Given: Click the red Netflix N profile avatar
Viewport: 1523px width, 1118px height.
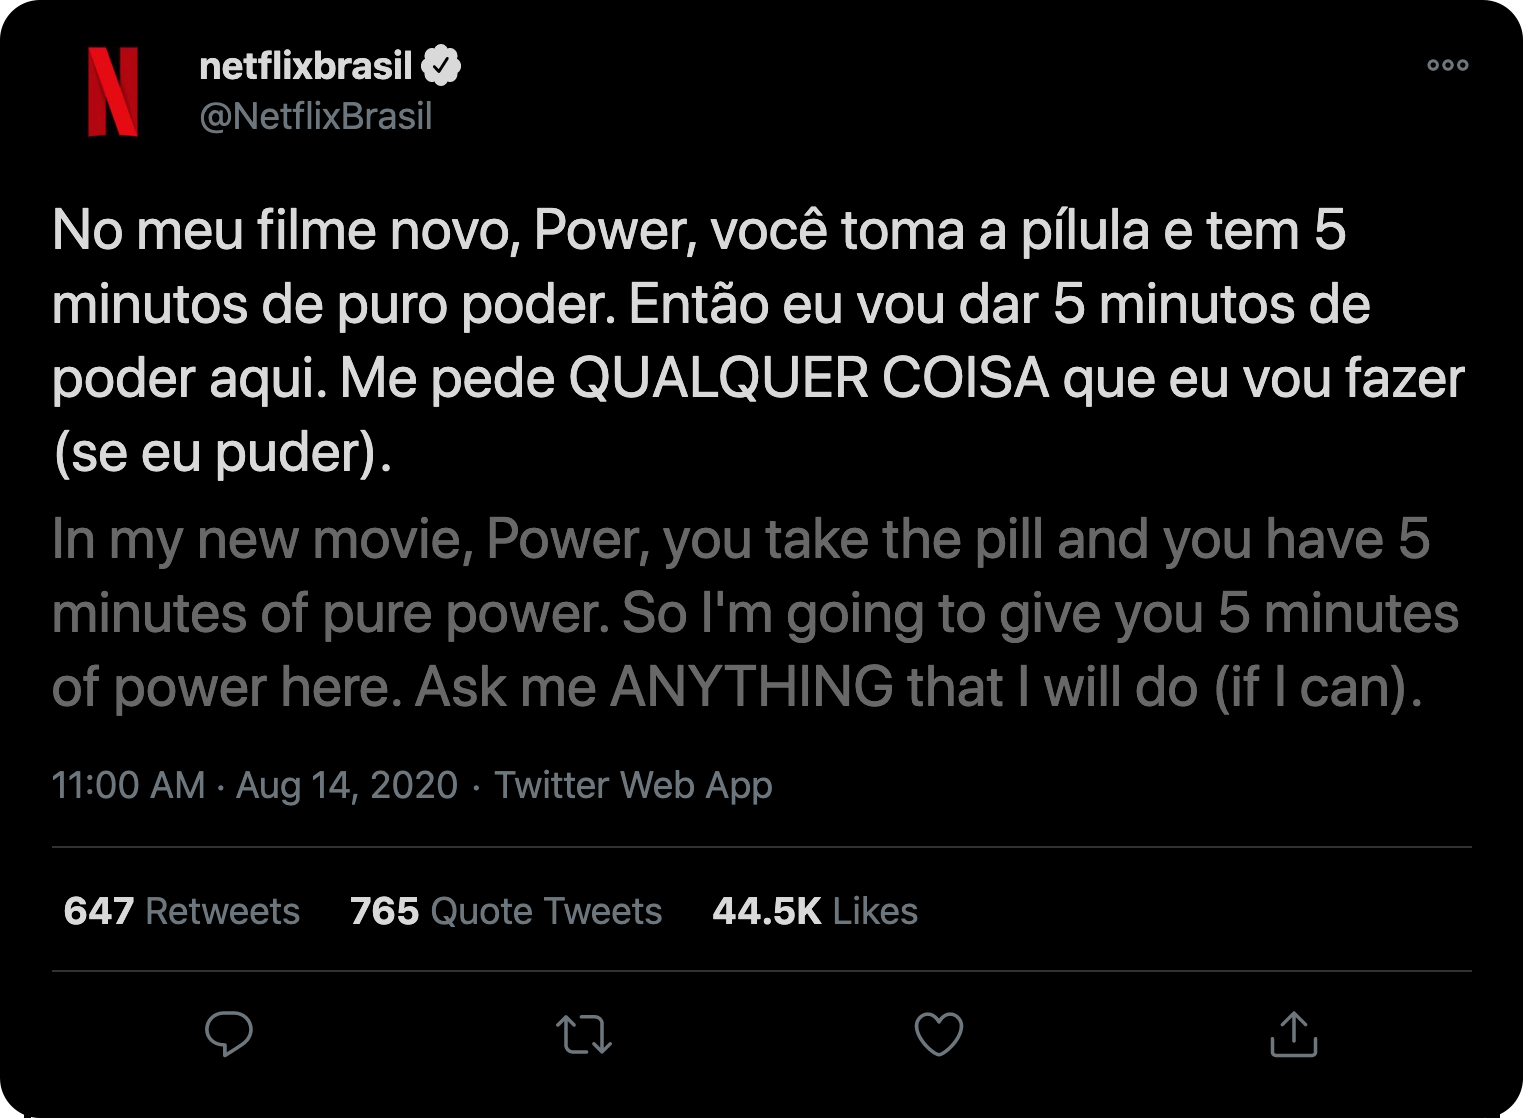Looking at the screenshot, I should pos(113,91).
